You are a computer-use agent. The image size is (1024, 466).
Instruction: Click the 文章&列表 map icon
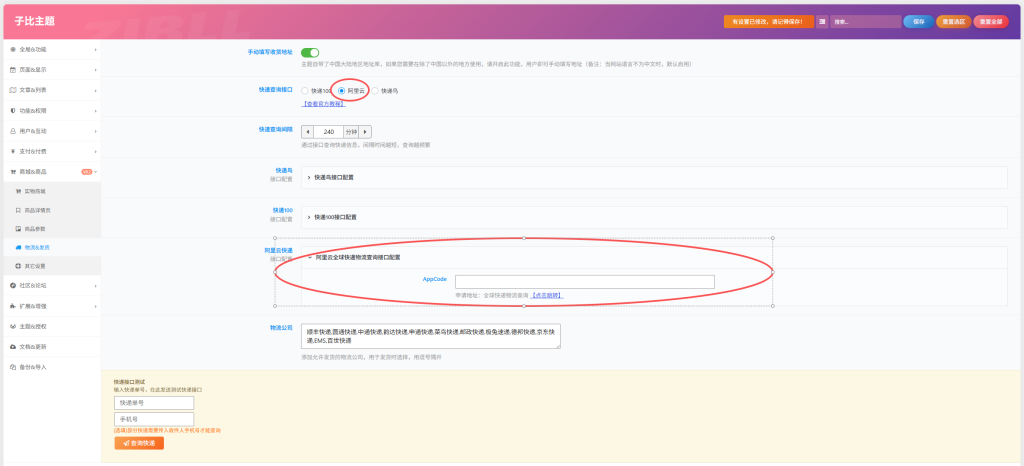[x=13, y=90]
